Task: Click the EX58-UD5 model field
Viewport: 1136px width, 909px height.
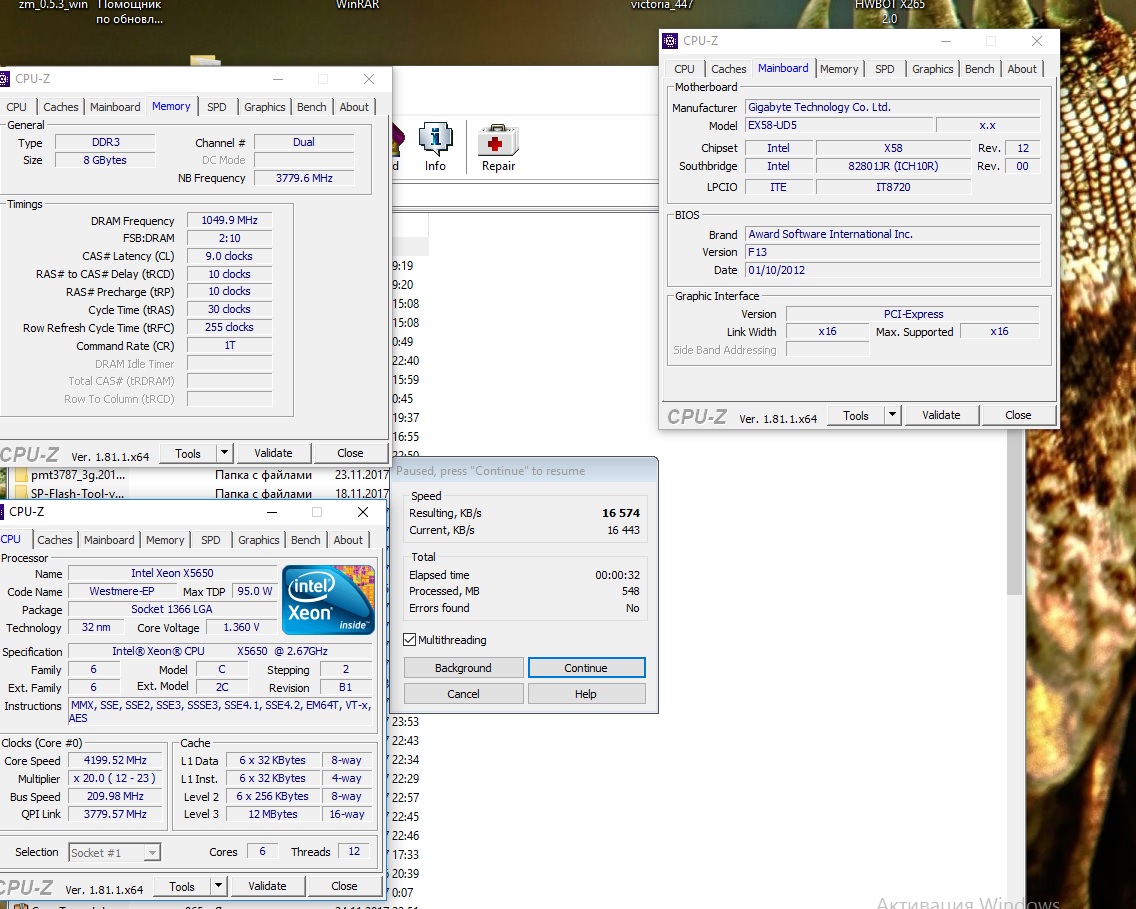Action: click(839, 125)
